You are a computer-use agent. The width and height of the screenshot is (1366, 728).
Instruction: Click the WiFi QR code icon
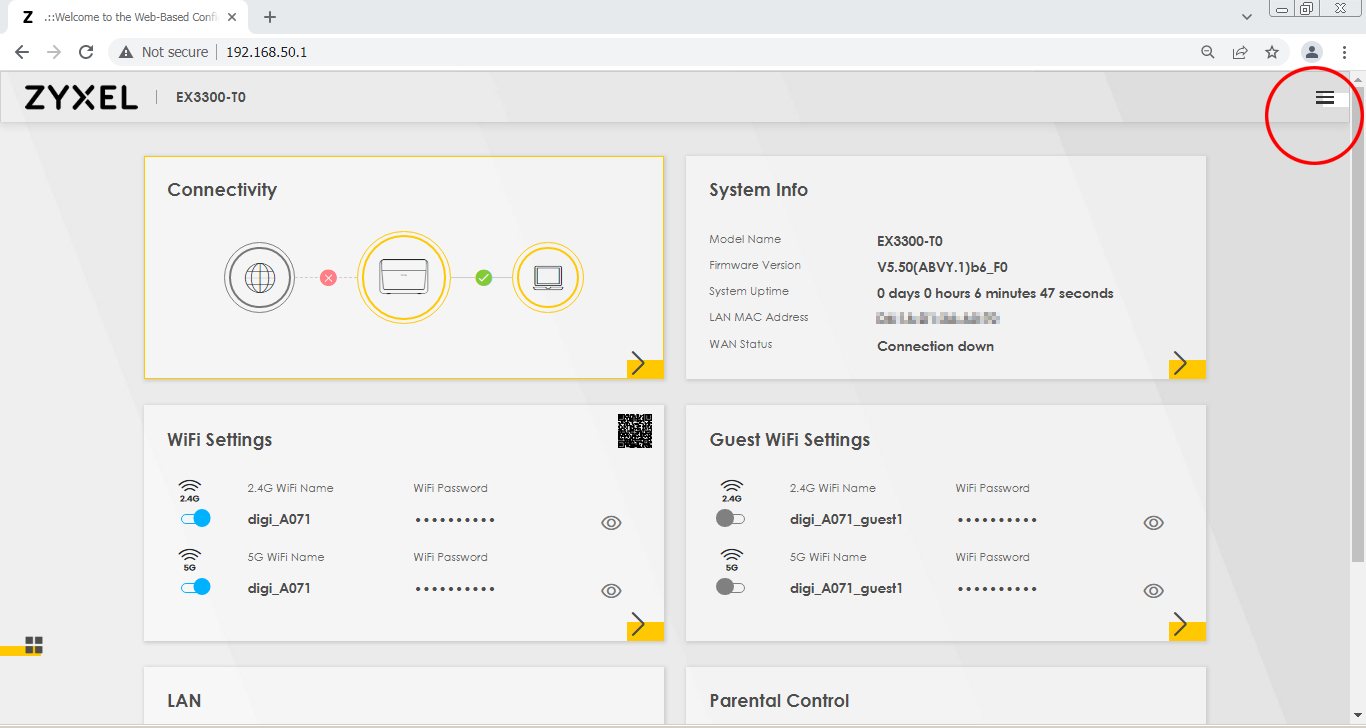635,430
